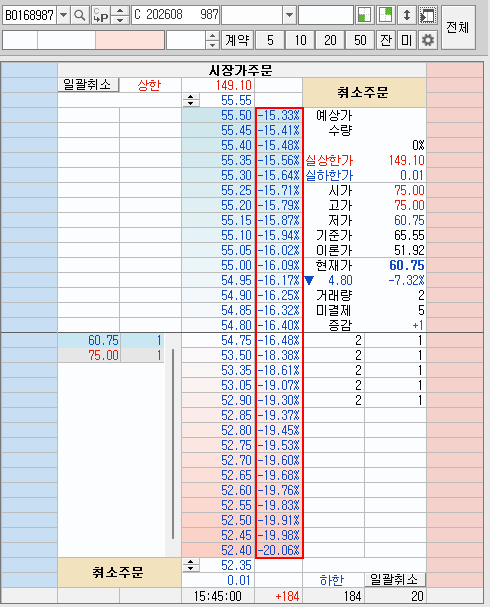Viewport: 490px width, 607px height.
Task: Click the price stepper next to 52.35
Action: click(x=190, y=565)
